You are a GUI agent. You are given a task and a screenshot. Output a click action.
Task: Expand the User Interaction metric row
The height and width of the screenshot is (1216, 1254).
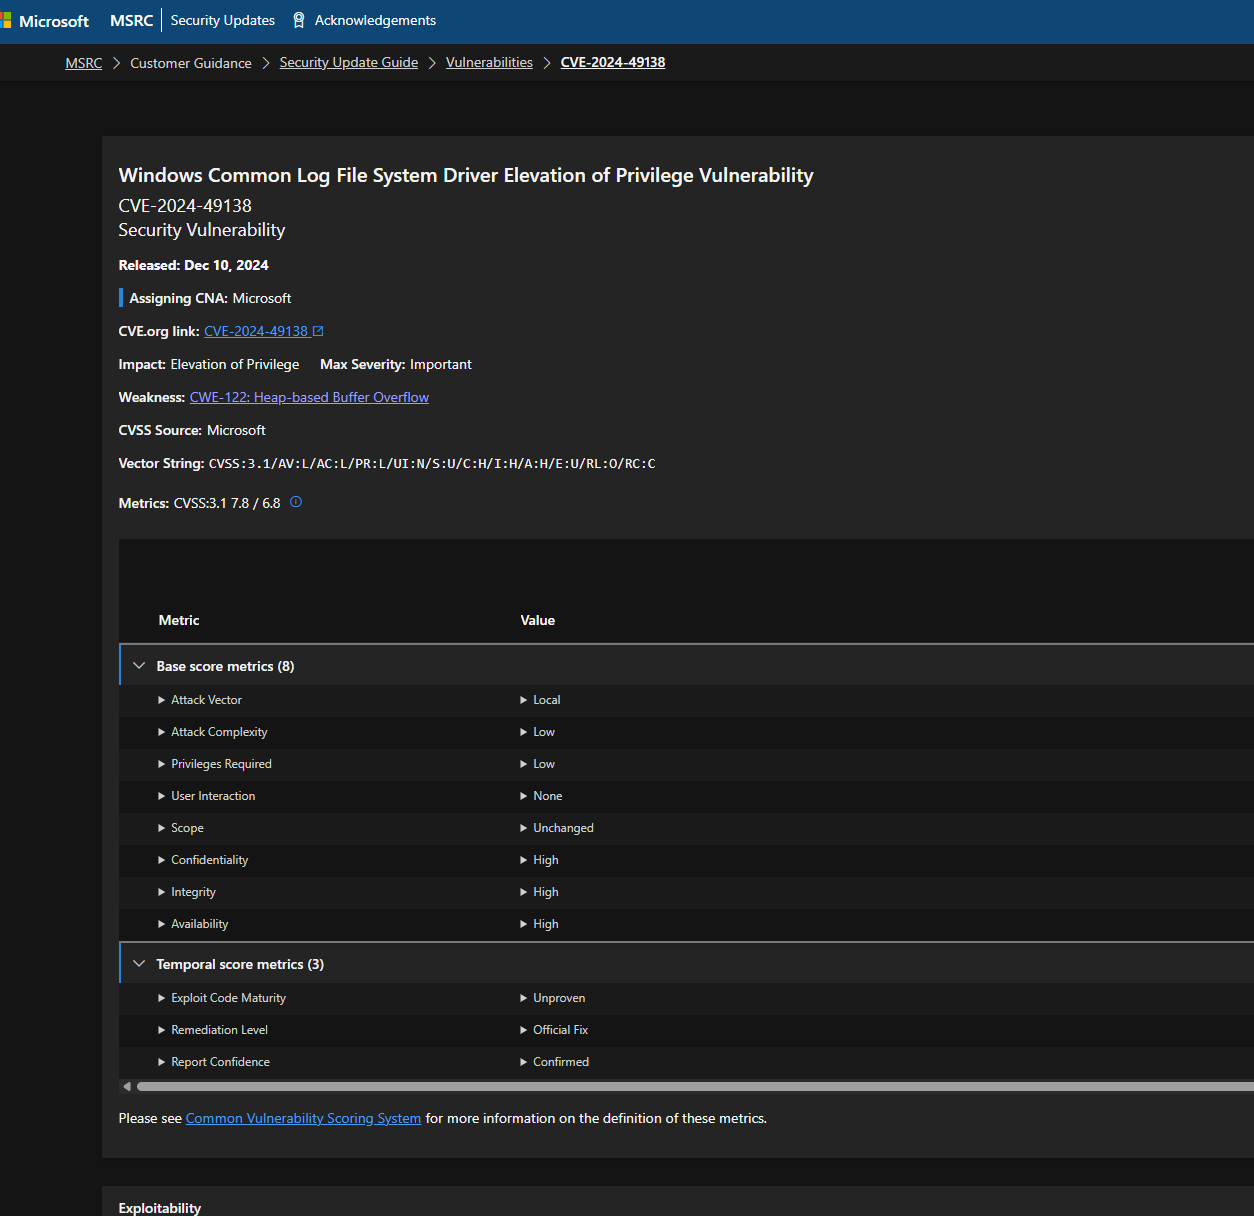(162, 796)
